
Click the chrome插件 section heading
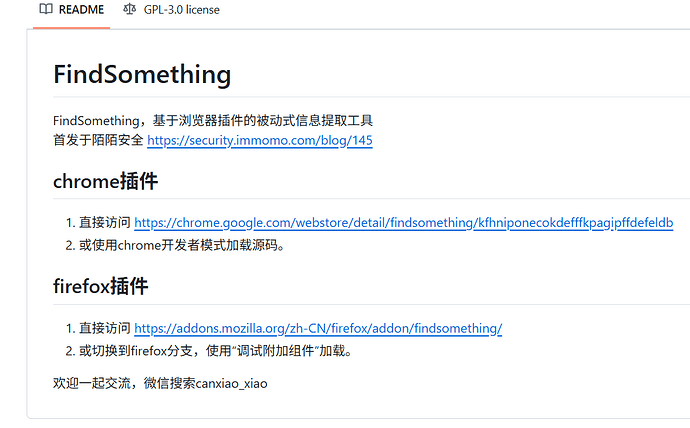[105, 181]
